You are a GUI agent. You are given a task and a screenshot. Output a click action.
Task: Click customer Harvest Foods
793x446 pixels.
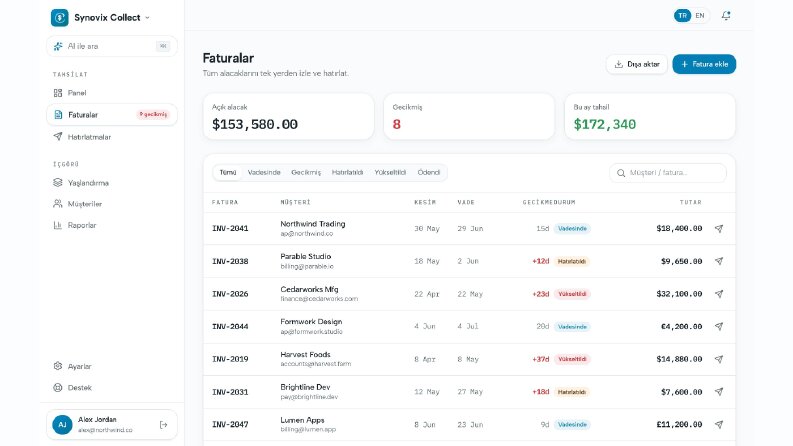305,354
